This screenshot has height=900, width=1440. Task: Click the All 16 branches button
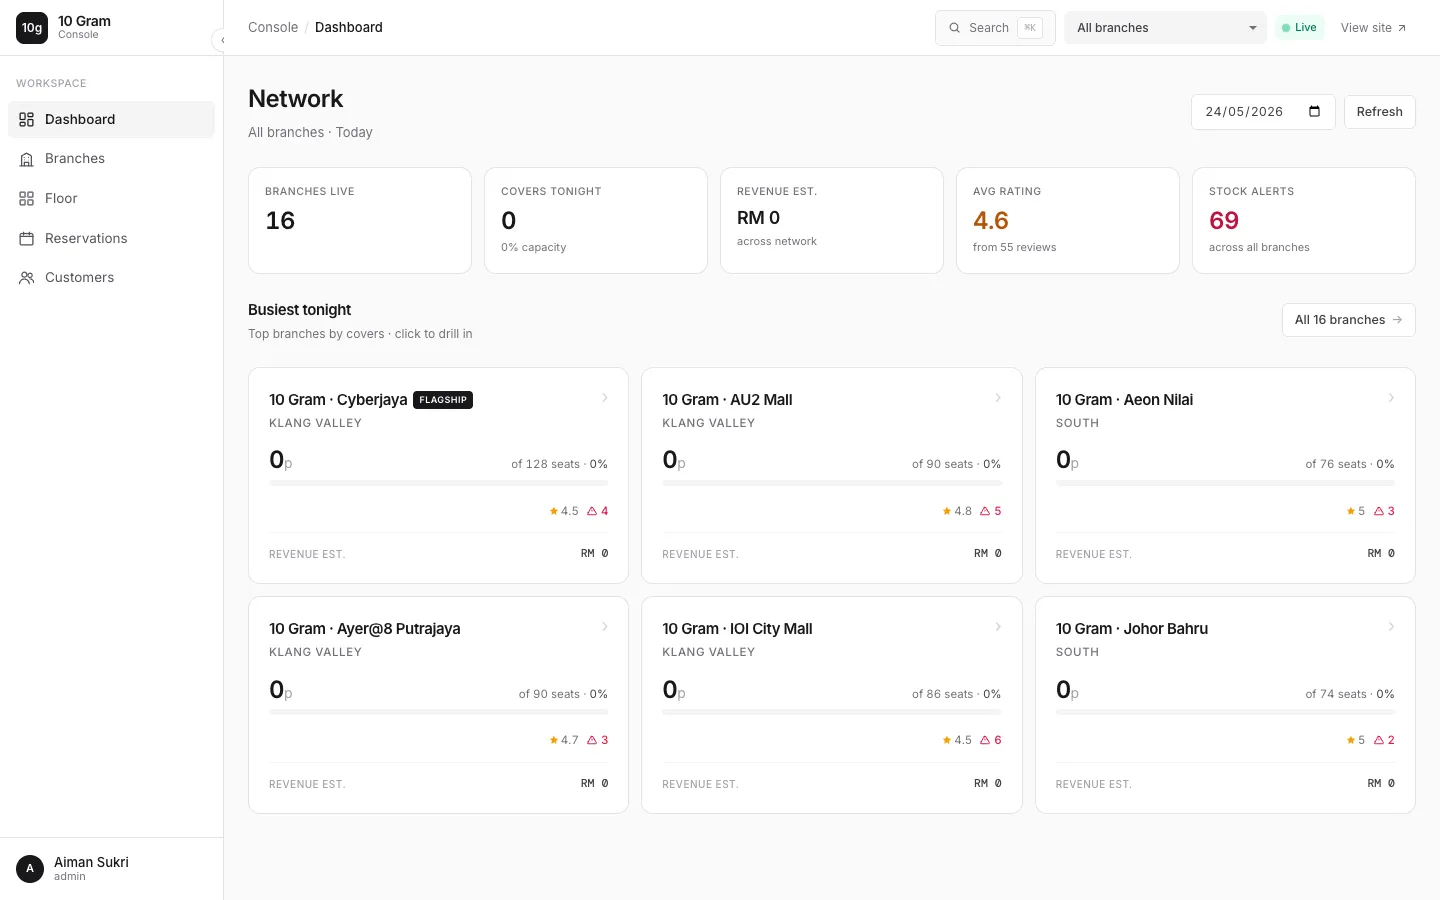tap(1349, 320)
